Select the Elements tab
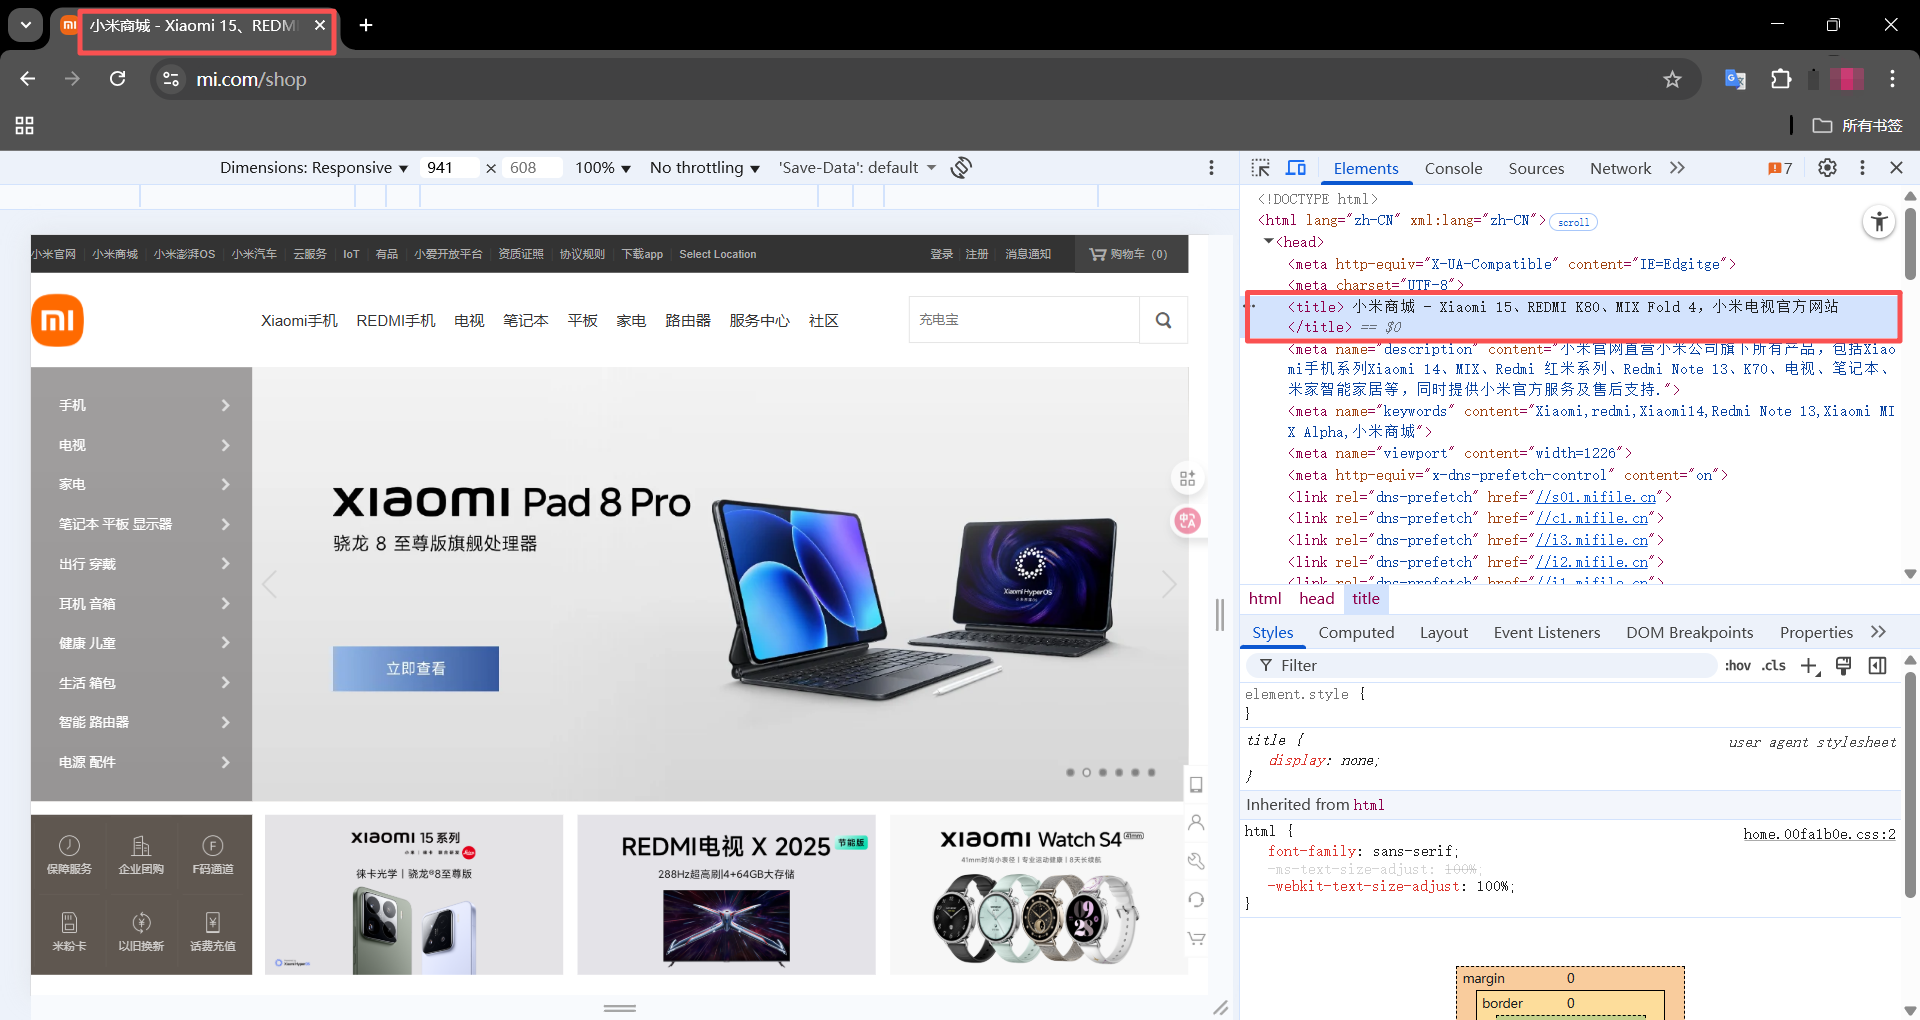Screen dimensions: 1920x1020 click(x=1366, y=169)
